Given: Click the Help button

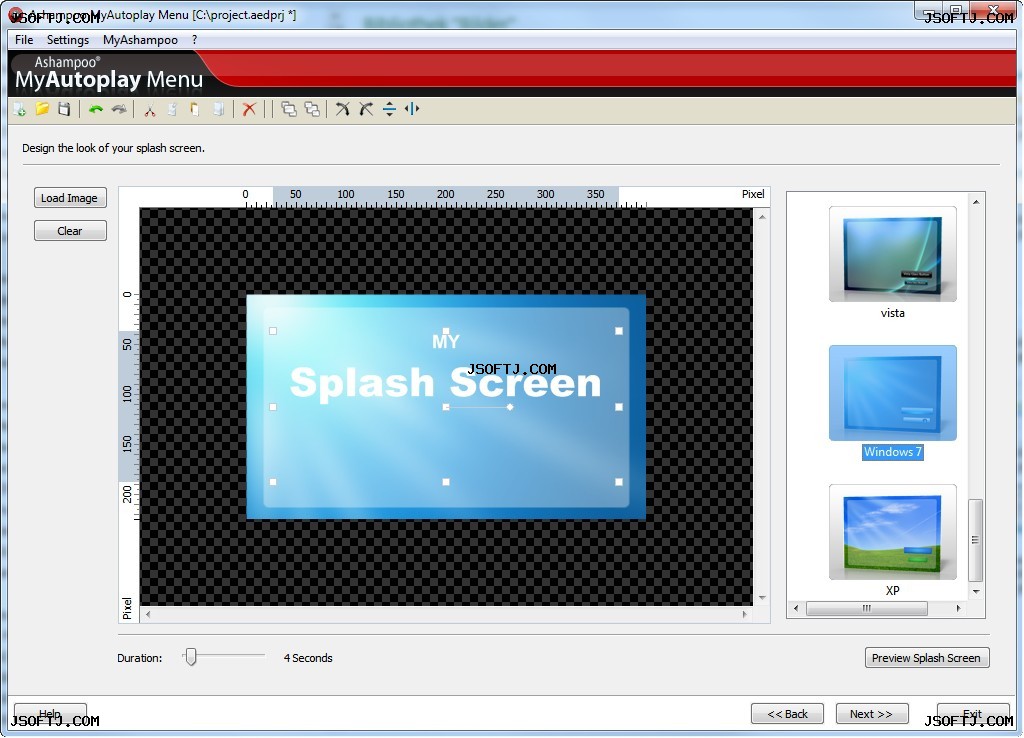Looking at the screenshot, I should point(50,714).
